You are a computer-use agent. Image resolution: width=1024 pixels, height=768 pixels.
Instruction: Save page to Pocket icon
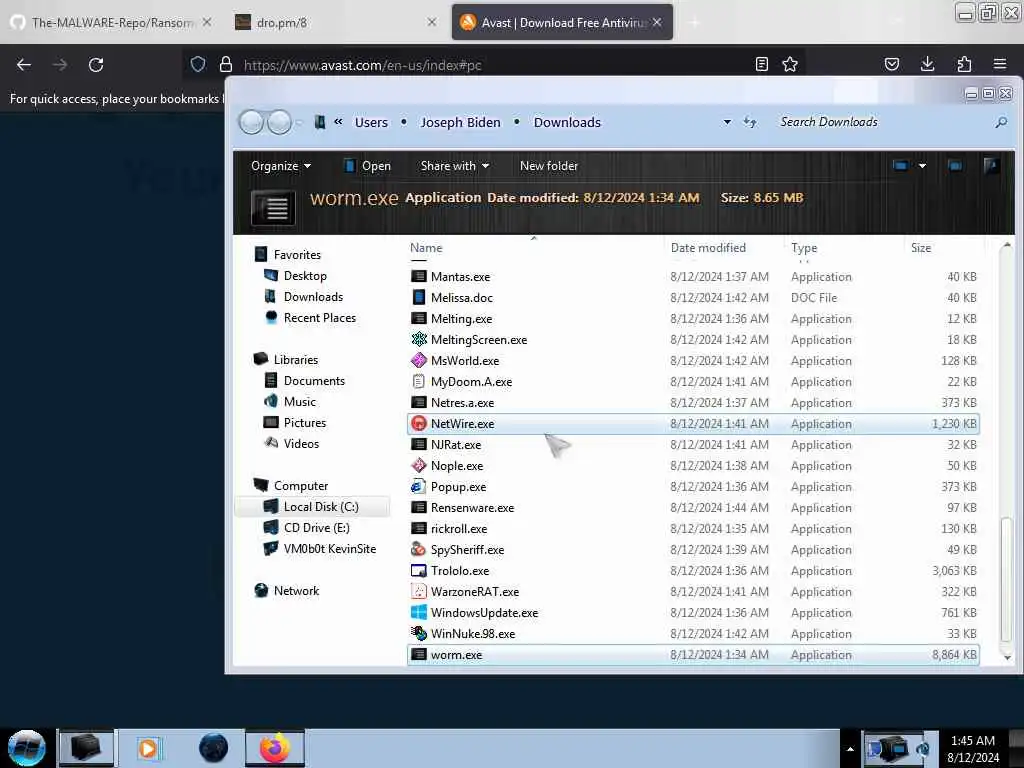(x=891, y=64)
